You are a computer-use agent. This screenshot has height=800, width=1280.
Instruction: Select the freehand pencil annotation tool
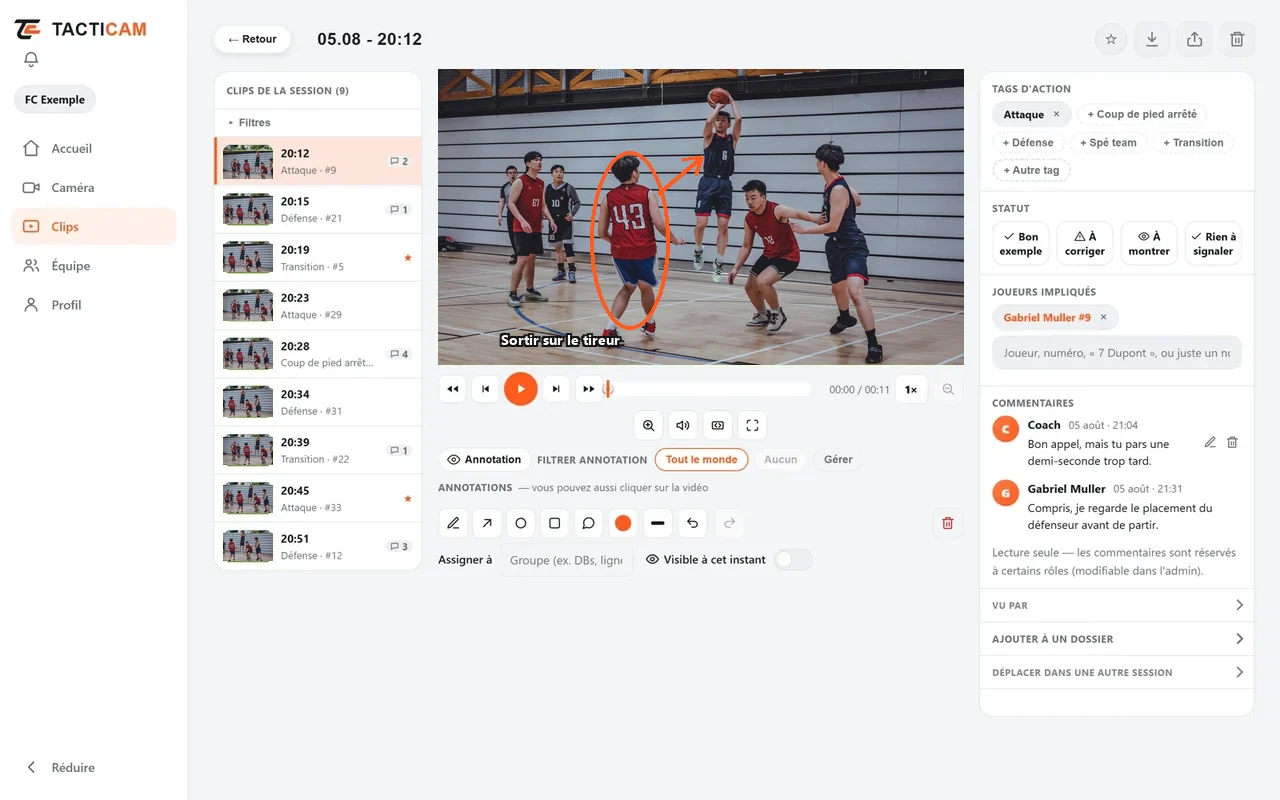tap(453, 523)
